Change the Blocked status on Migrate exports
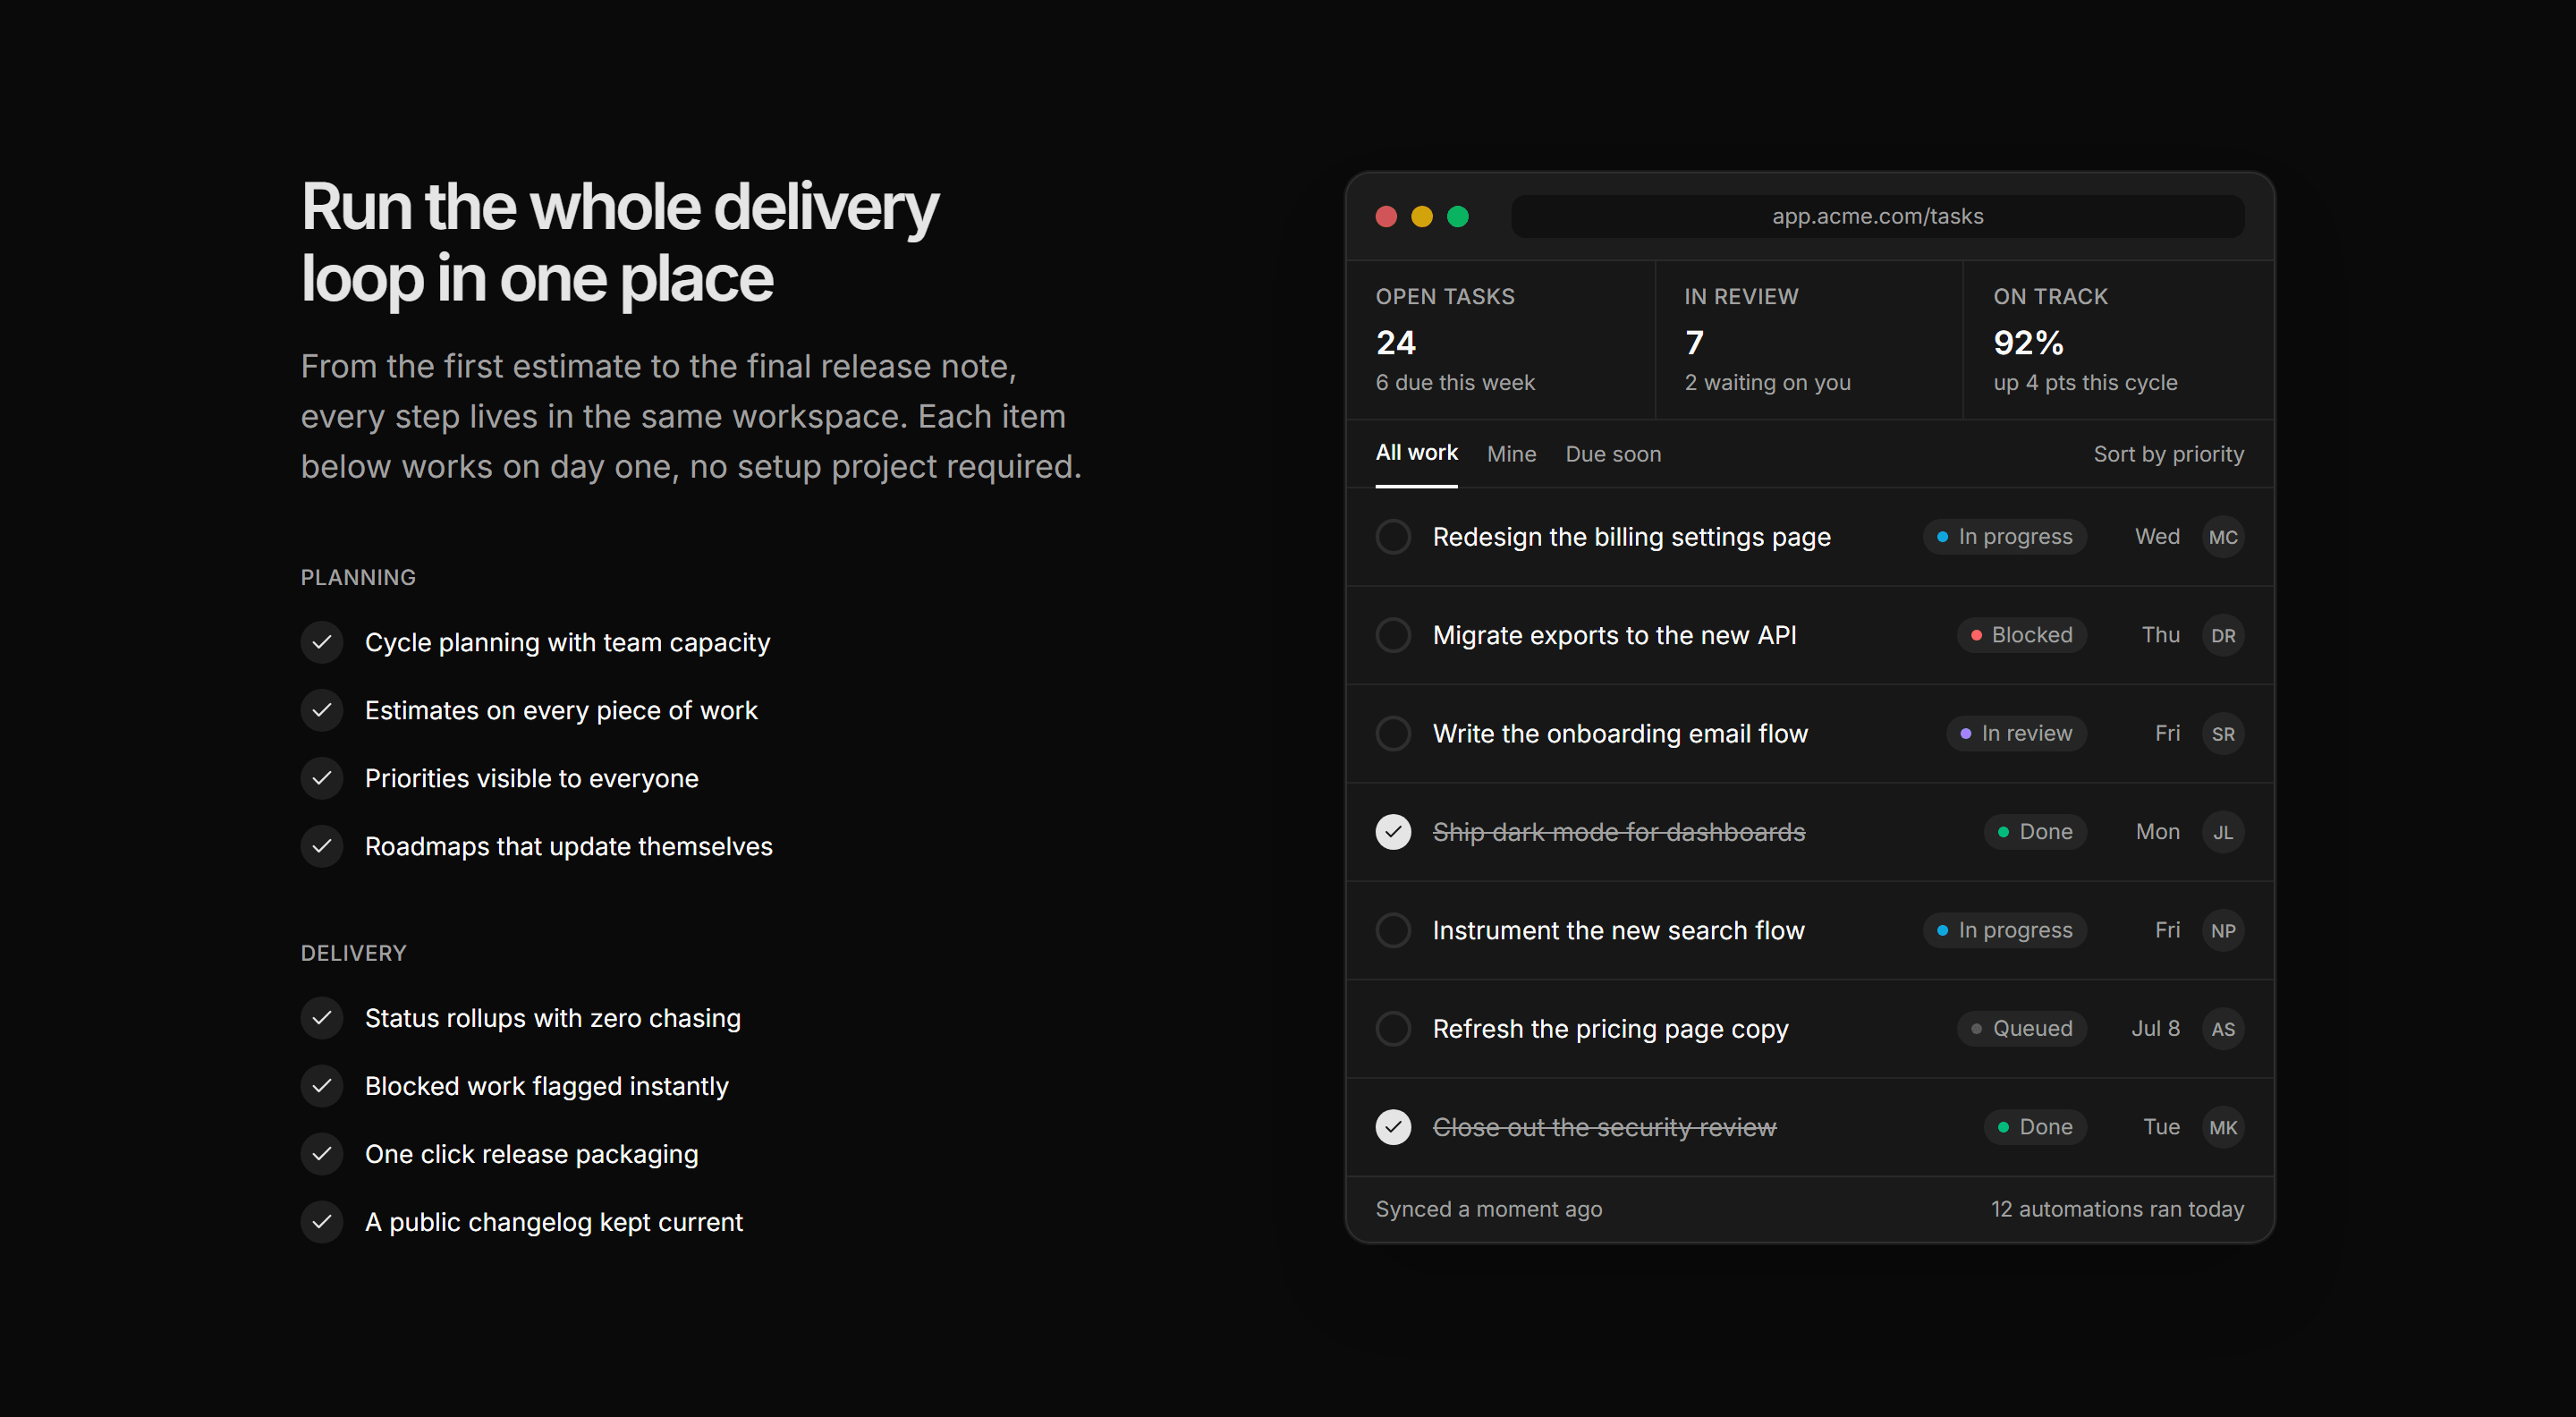The image size is (2576, 1417). [x=2021, y=635]
